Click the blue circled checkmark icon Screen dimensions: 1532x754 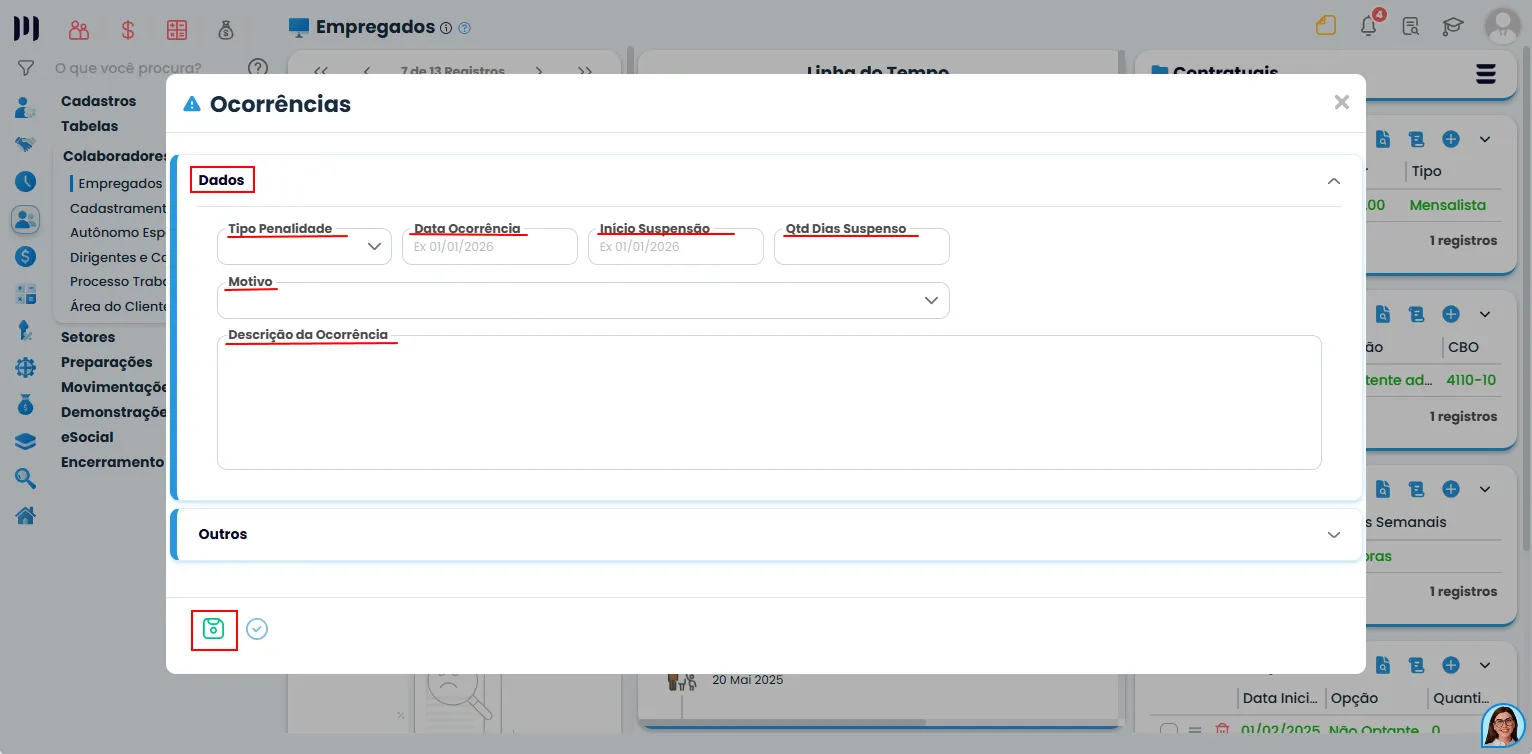point(257,629)
